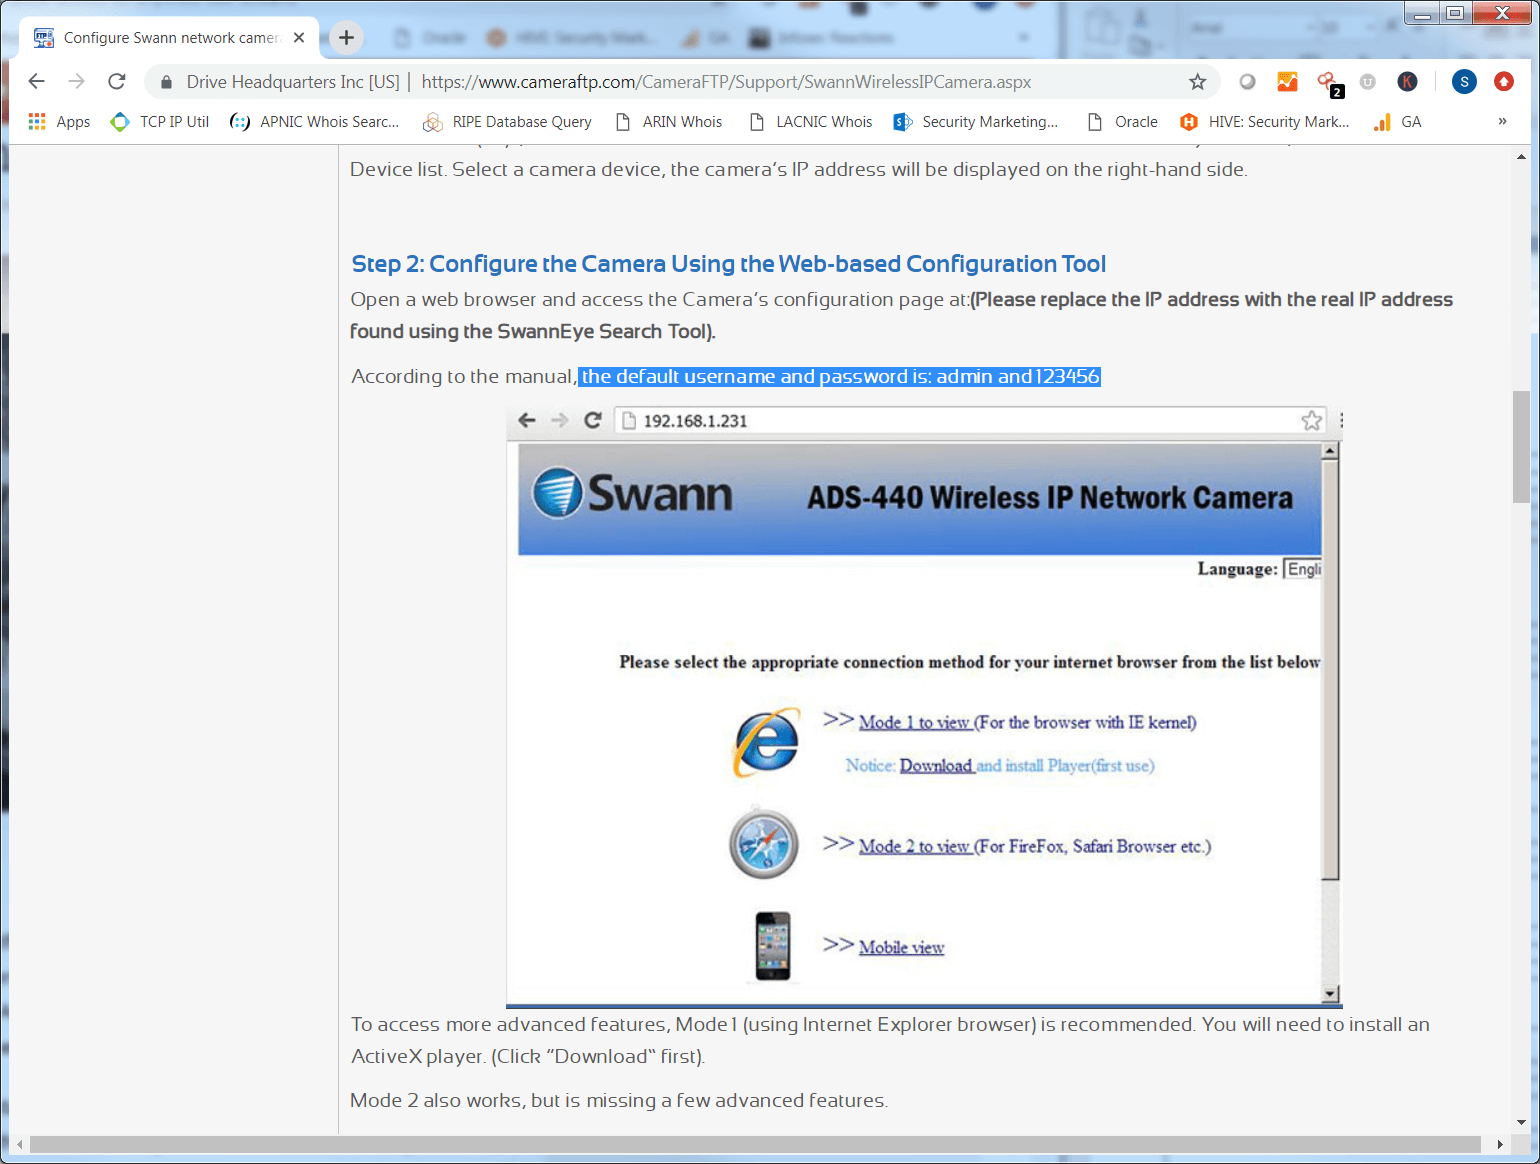Reload the current page
Screen dimensions: 1540x1164
point(117,82)
